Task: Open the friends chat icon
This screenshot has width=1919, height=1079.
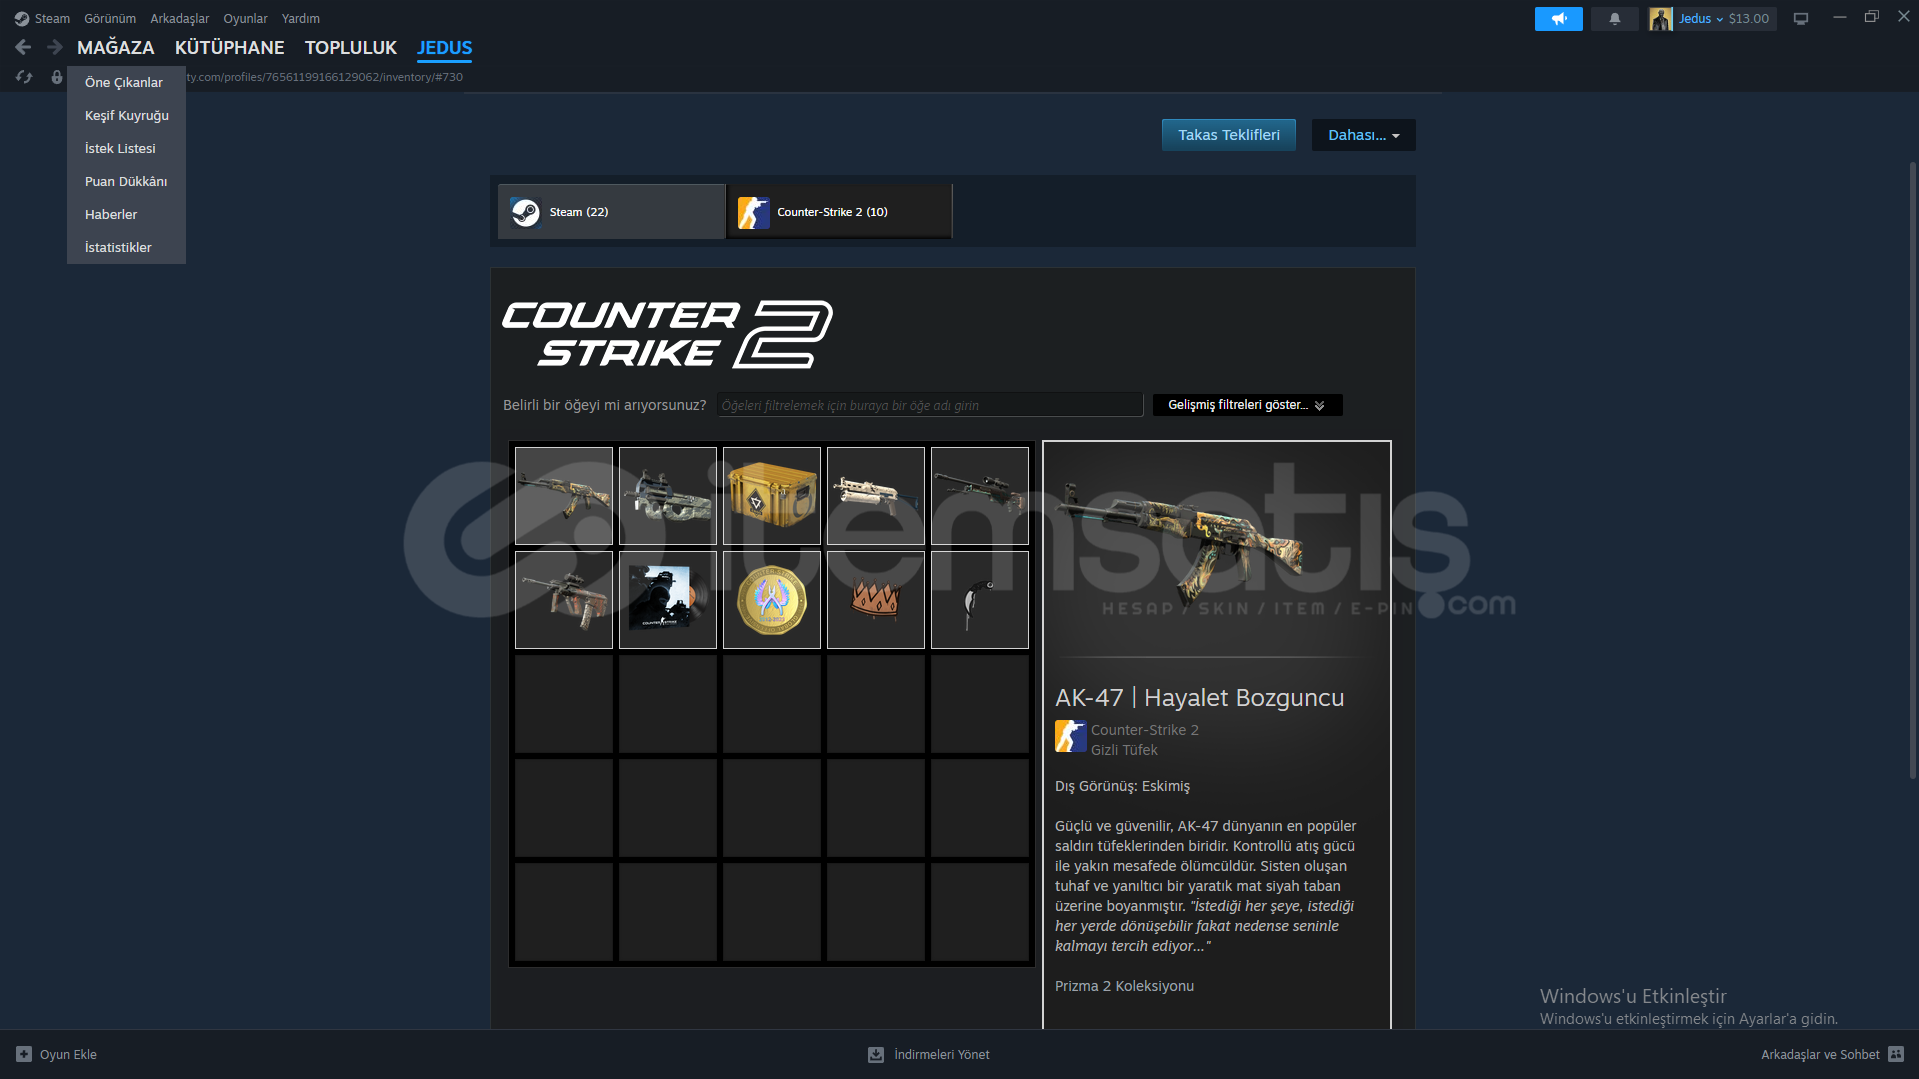Action: (1896, 1054)
